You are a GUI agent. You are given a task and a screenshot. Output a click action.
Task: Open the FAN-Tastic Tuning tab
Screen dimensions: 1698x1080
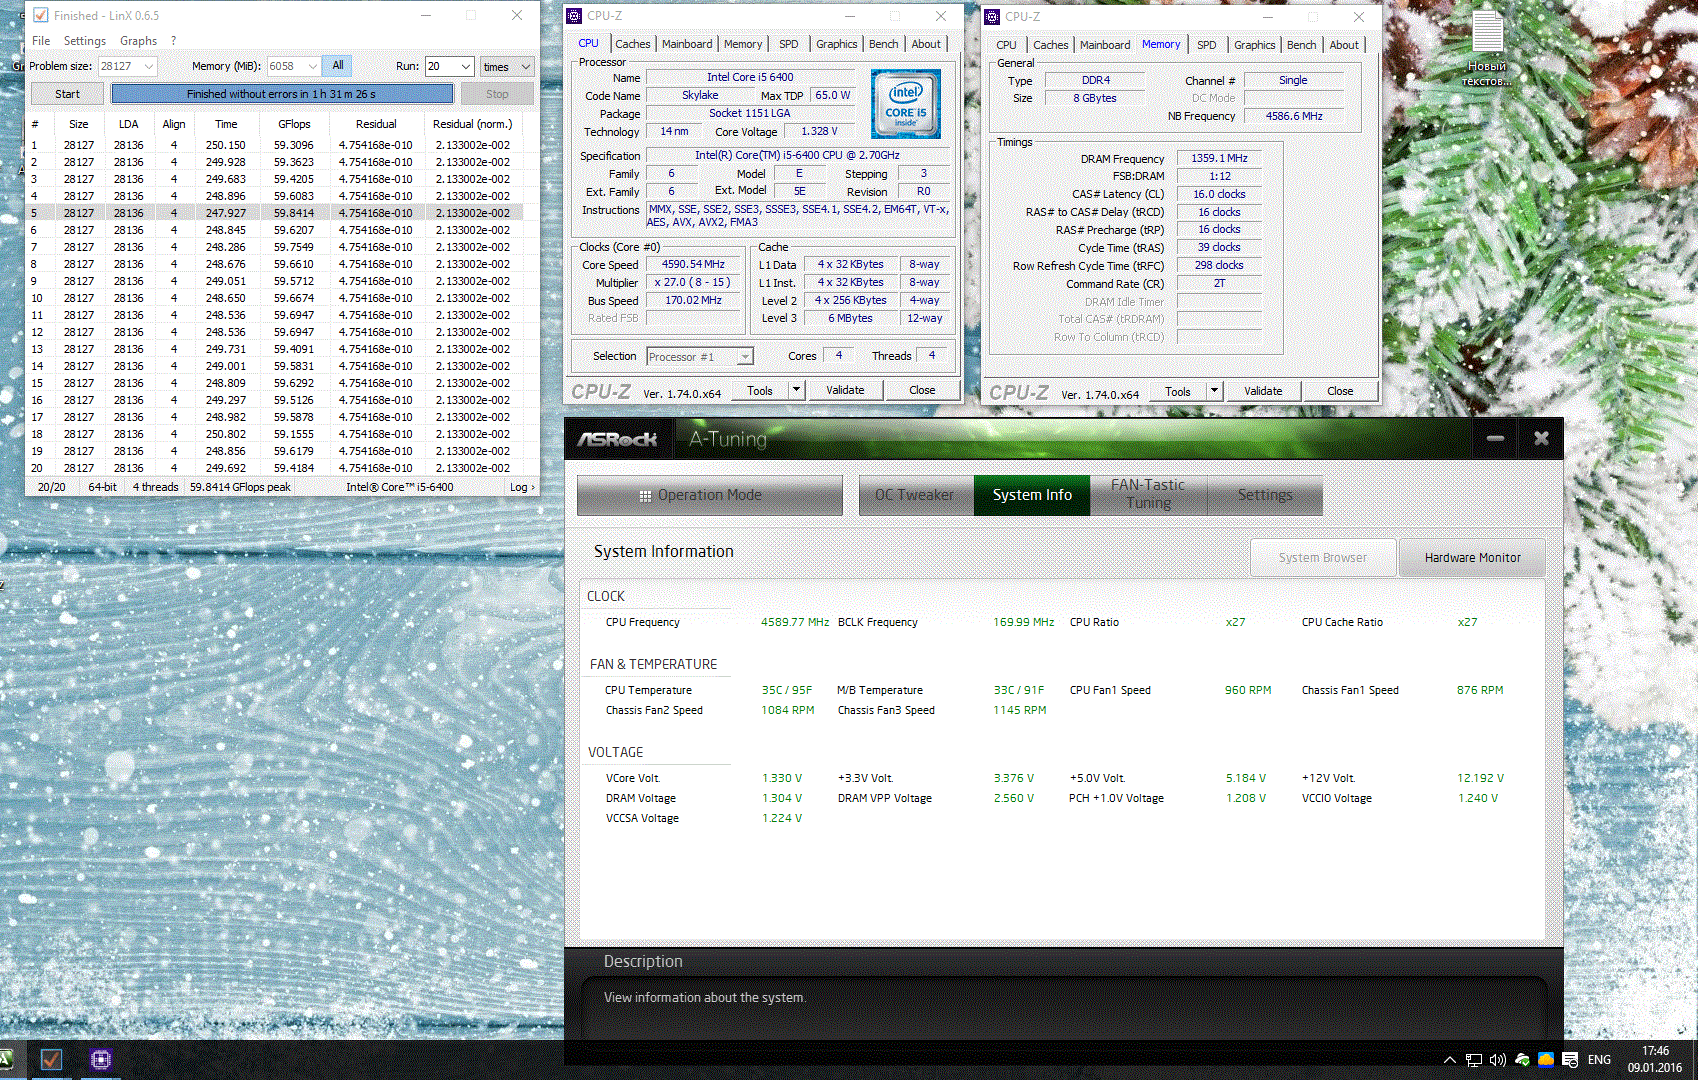click(x=1148, y=494)
